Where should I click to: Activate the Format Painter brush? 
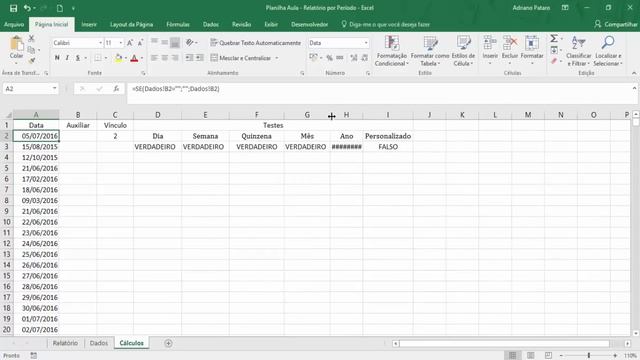coord(31,60)
